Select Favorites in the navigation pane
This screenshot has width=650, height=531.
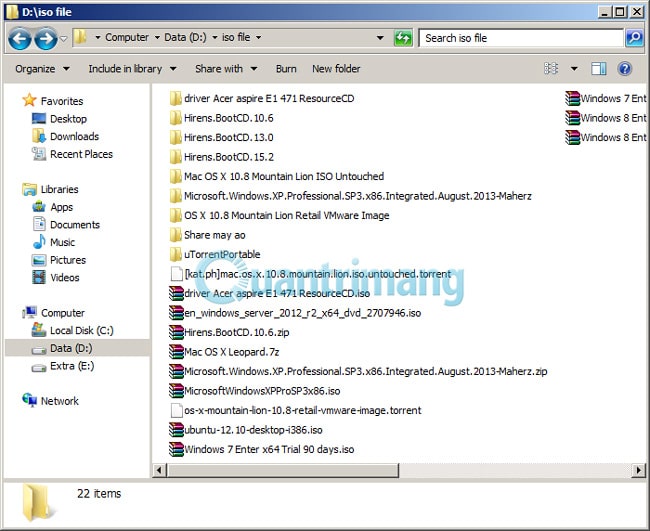pos(53,101)
